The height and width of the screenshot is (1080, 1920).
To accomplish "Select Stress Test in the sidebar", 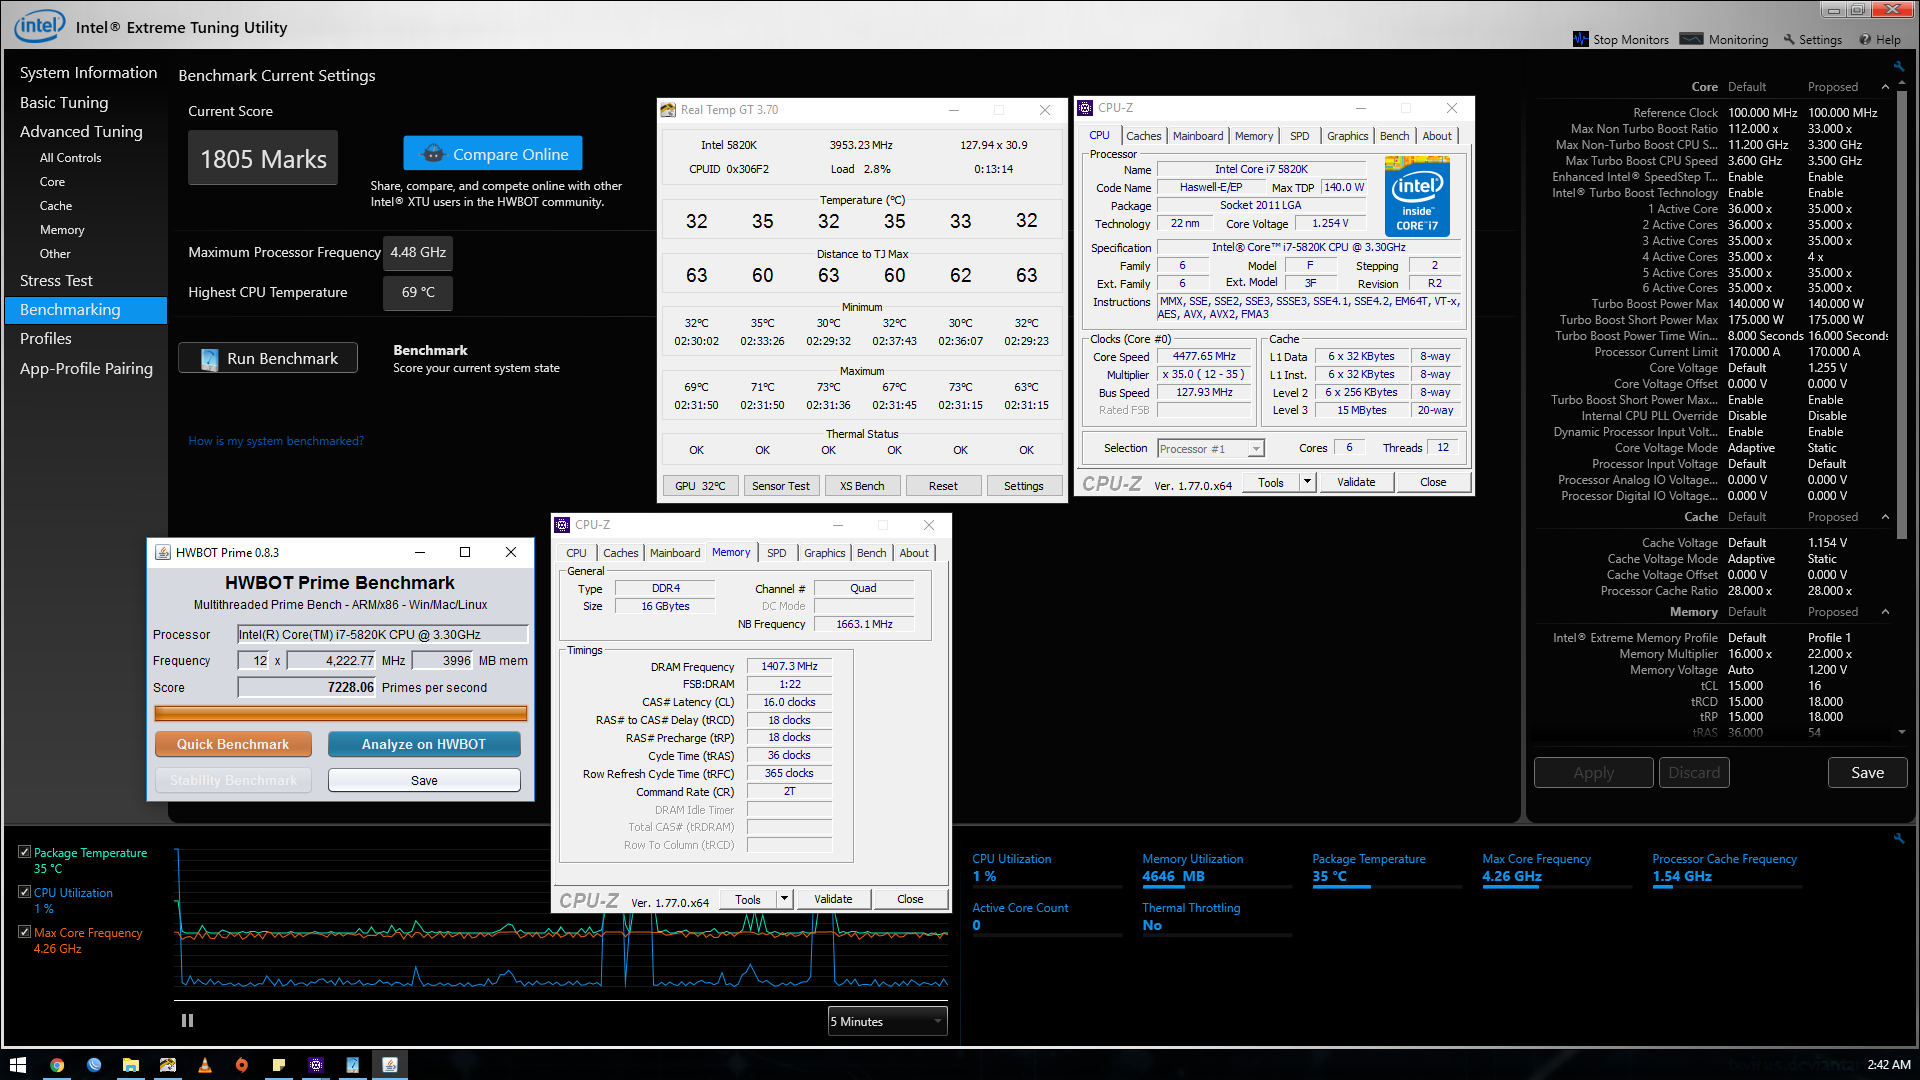I will (x=56, y=281).
